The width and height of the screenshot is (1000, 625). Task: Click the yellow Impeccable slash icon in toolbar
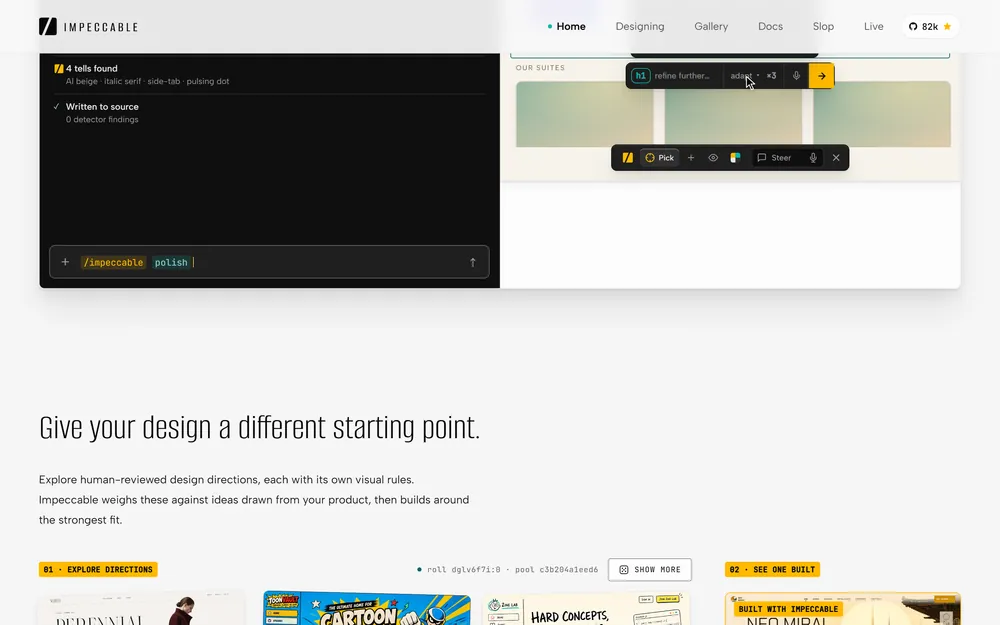click(x=628, y=158)
